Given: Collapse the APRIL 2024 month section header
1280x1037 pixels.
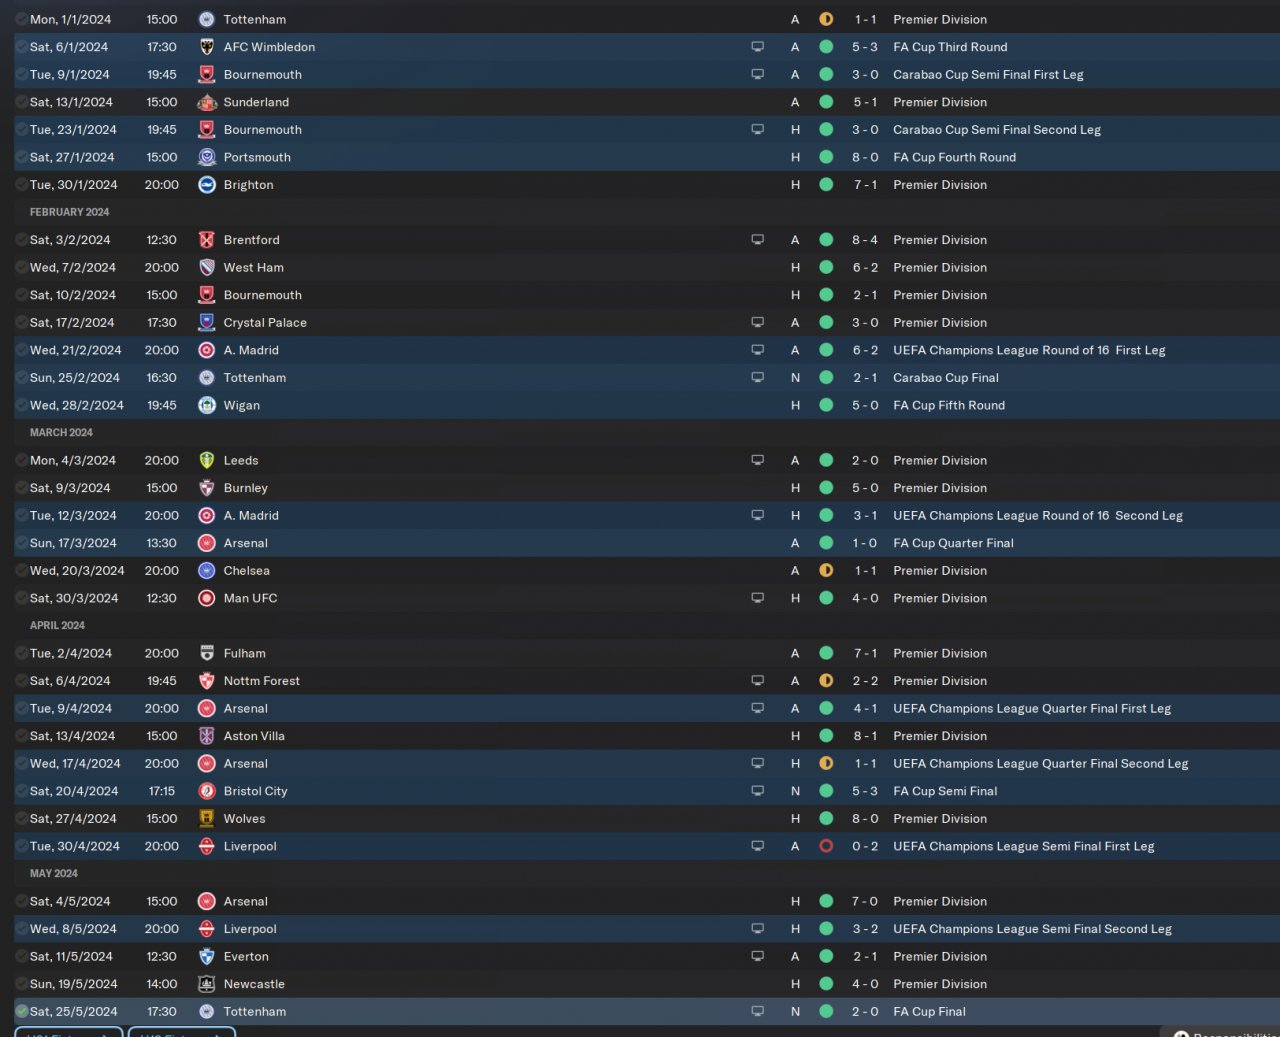Looking at the screenshot, I should coord(57,625).
